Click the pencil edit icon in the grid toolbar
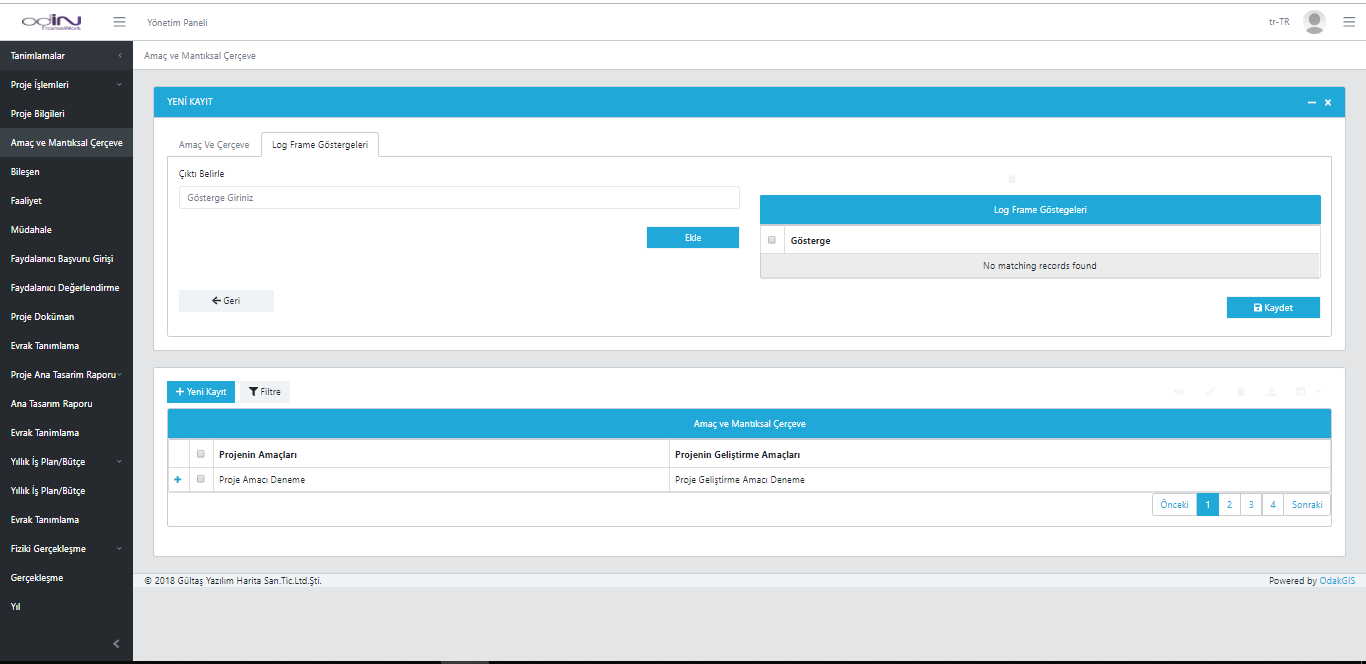The width and height of the screenshot is (1366, 664). pos(1210,392)
